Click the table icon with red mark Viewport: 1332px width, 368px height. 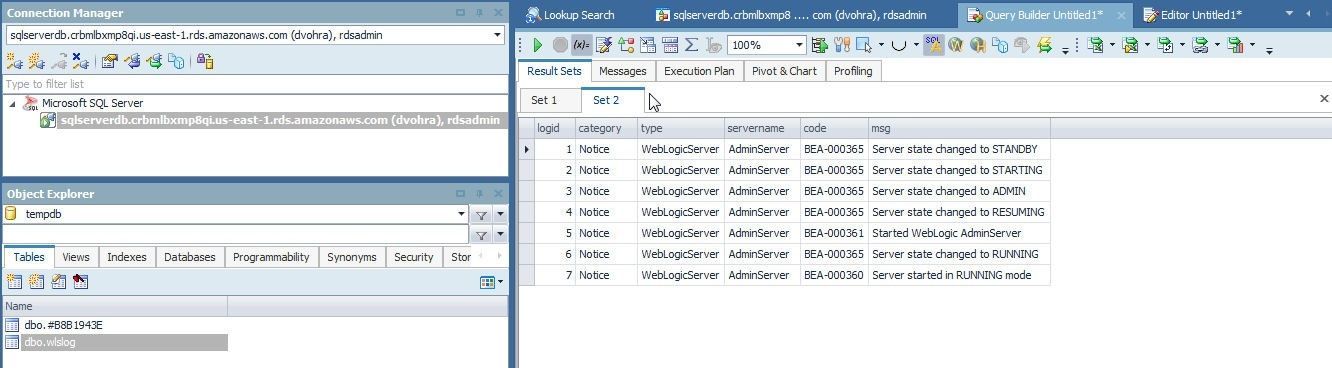click(x=80, y=282)
